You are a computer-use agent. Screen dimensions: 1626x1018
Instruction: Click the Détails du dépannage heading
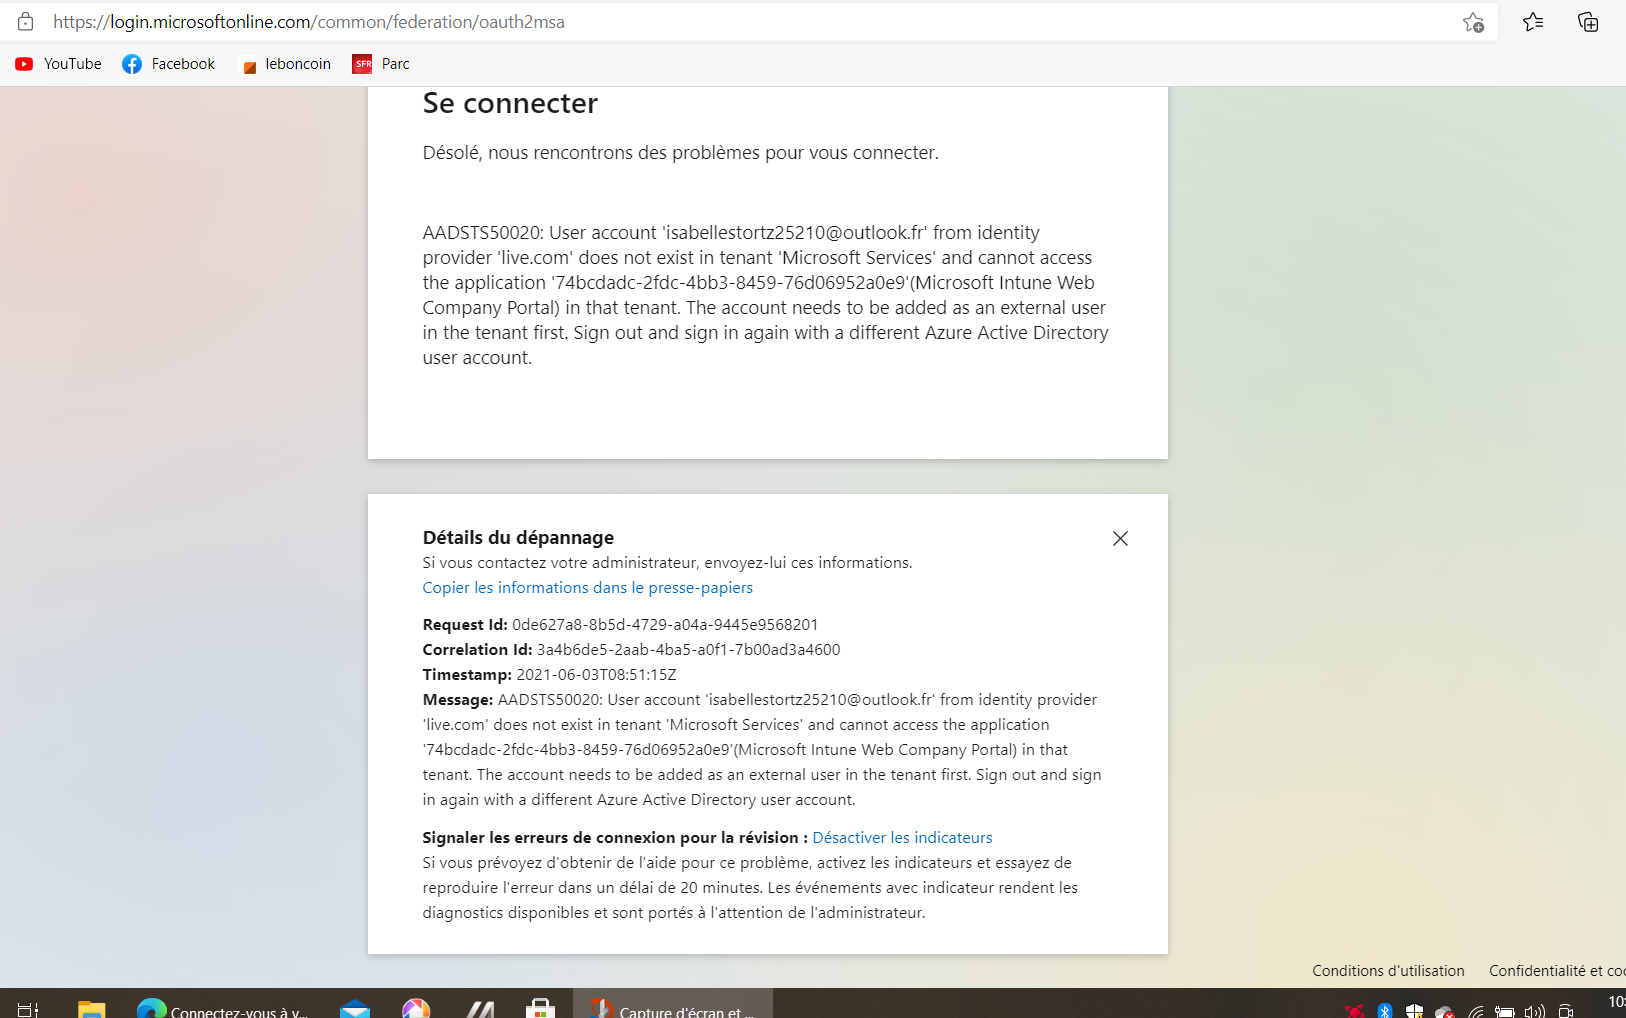(518, 538)
